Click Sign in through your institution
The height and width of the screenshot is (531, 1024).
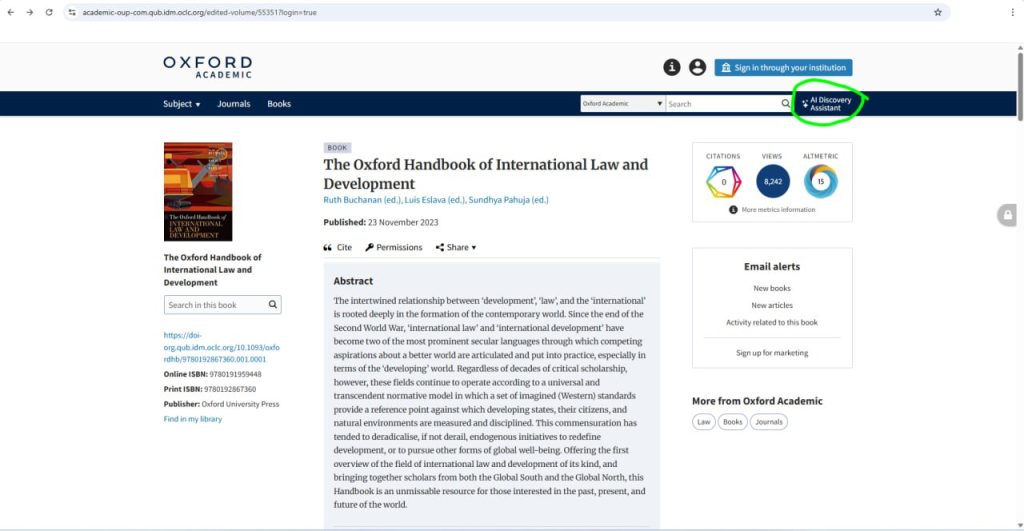coord(783,67)
